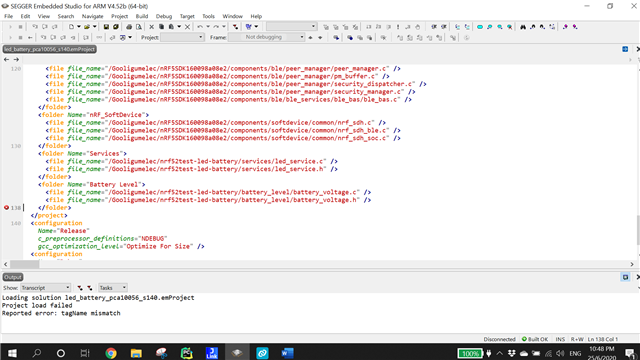Navigate forward with the editor right arrow
The width and height of the screenshot is (640, 360).
click(x=16, y=60)
